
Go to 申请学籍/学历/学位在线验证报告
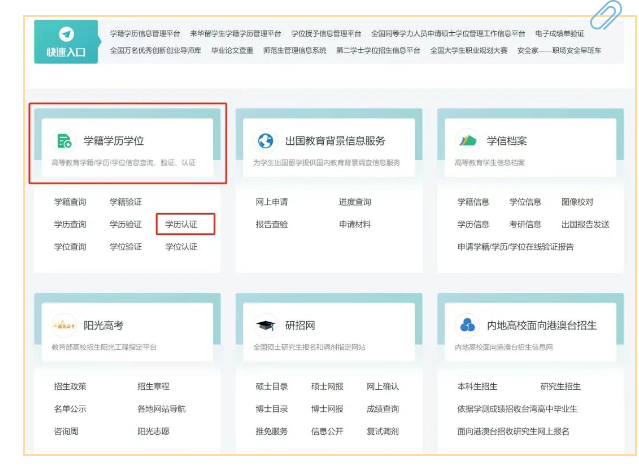click(515, 246)
